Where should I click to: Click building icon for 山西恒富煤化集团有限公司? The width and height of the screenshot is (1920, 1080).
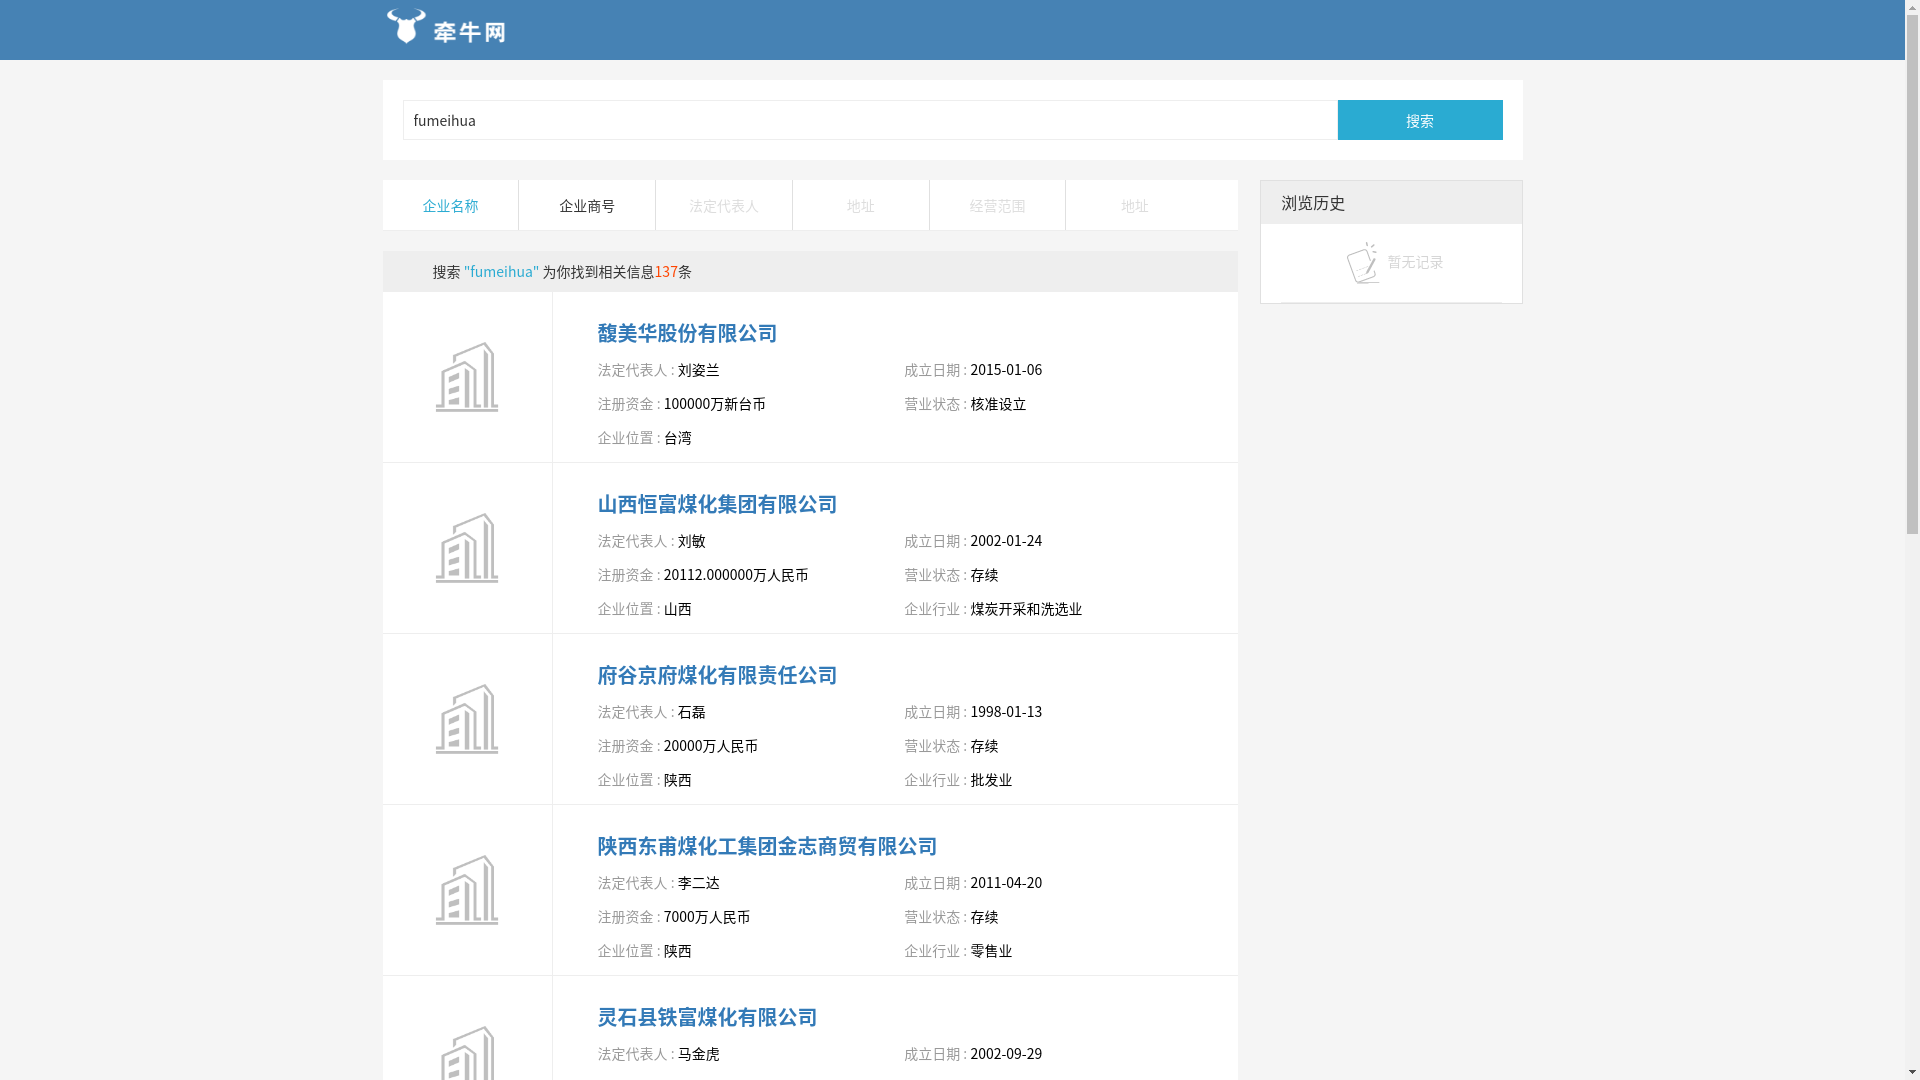[467, 548]
